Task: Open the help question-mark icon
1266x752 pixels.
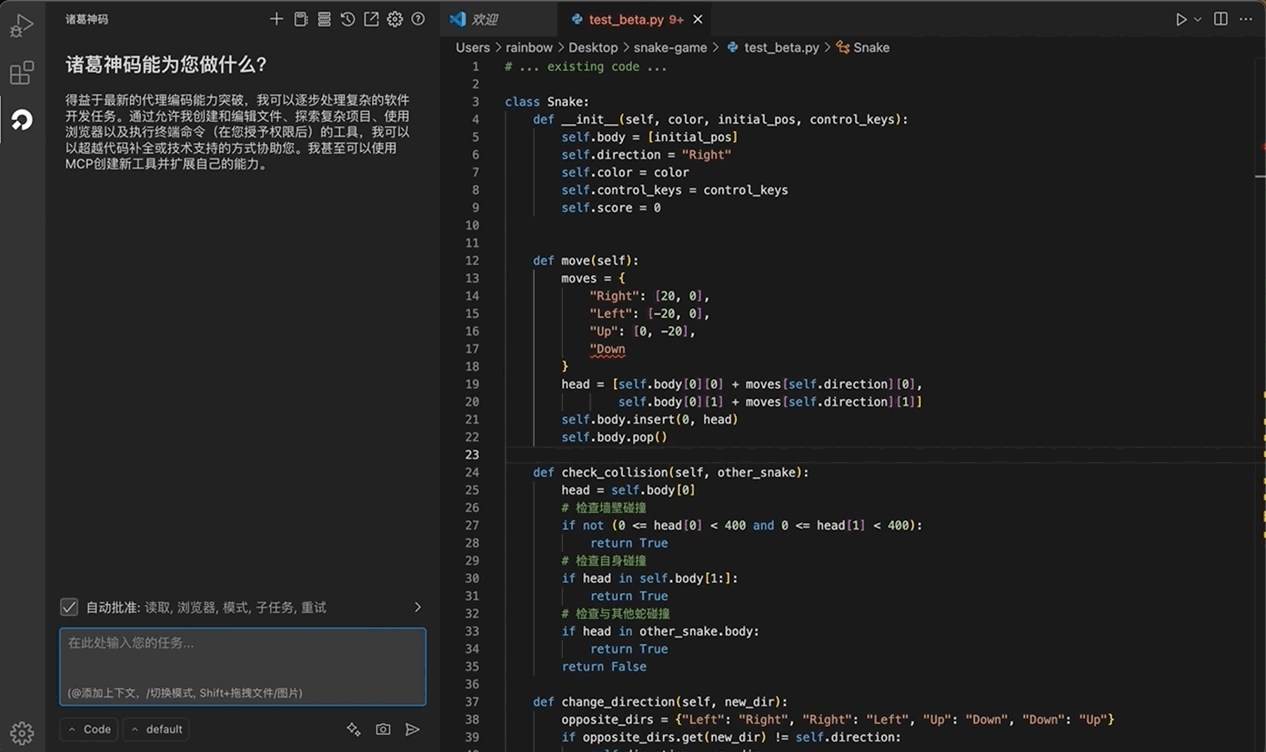Action: click(418, 19)
